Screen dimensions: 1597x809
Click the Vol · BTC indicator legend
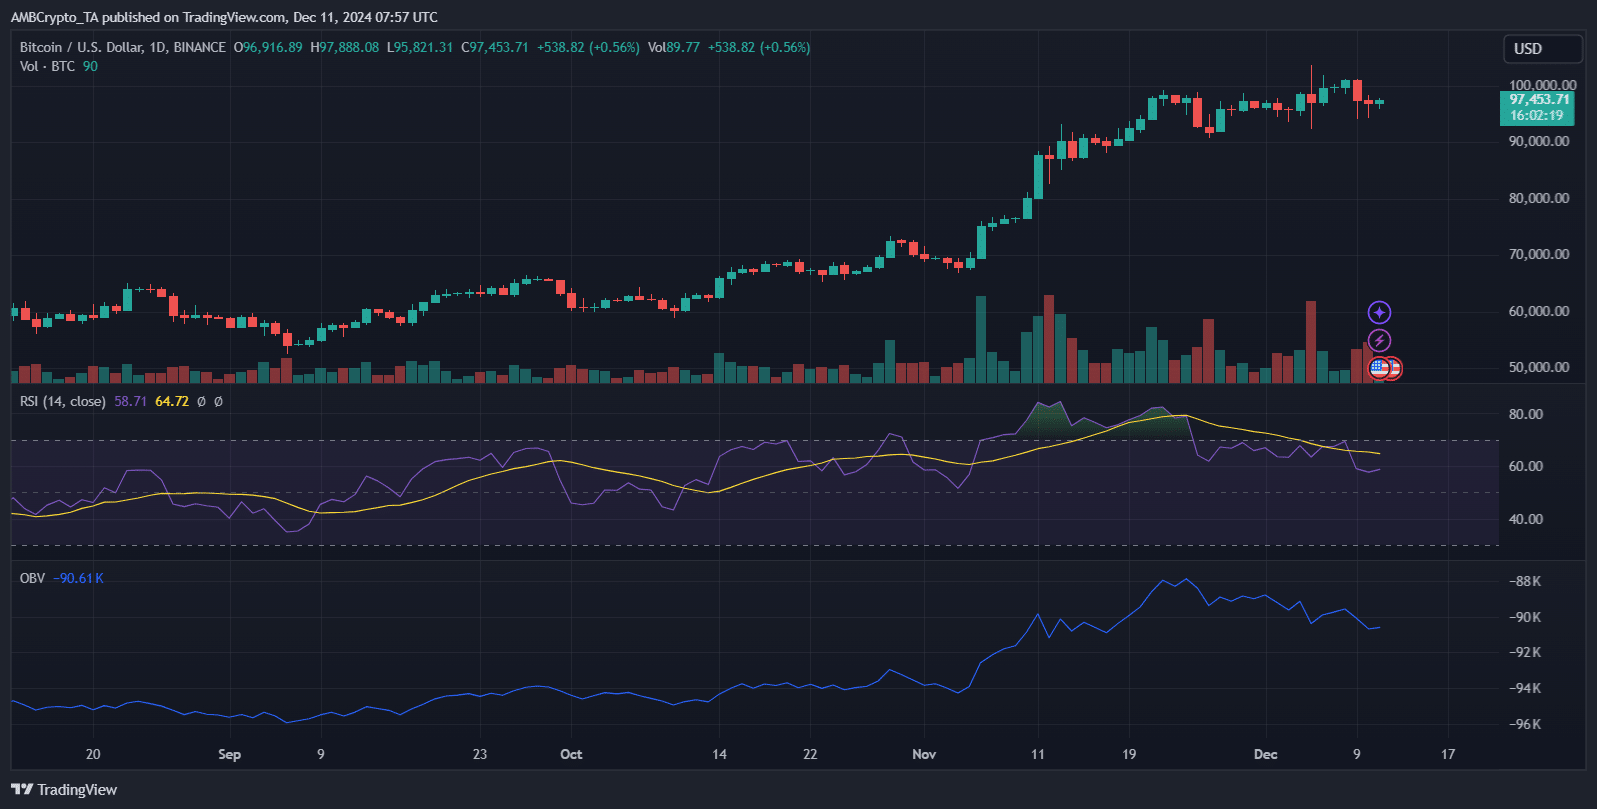[47, 66]
